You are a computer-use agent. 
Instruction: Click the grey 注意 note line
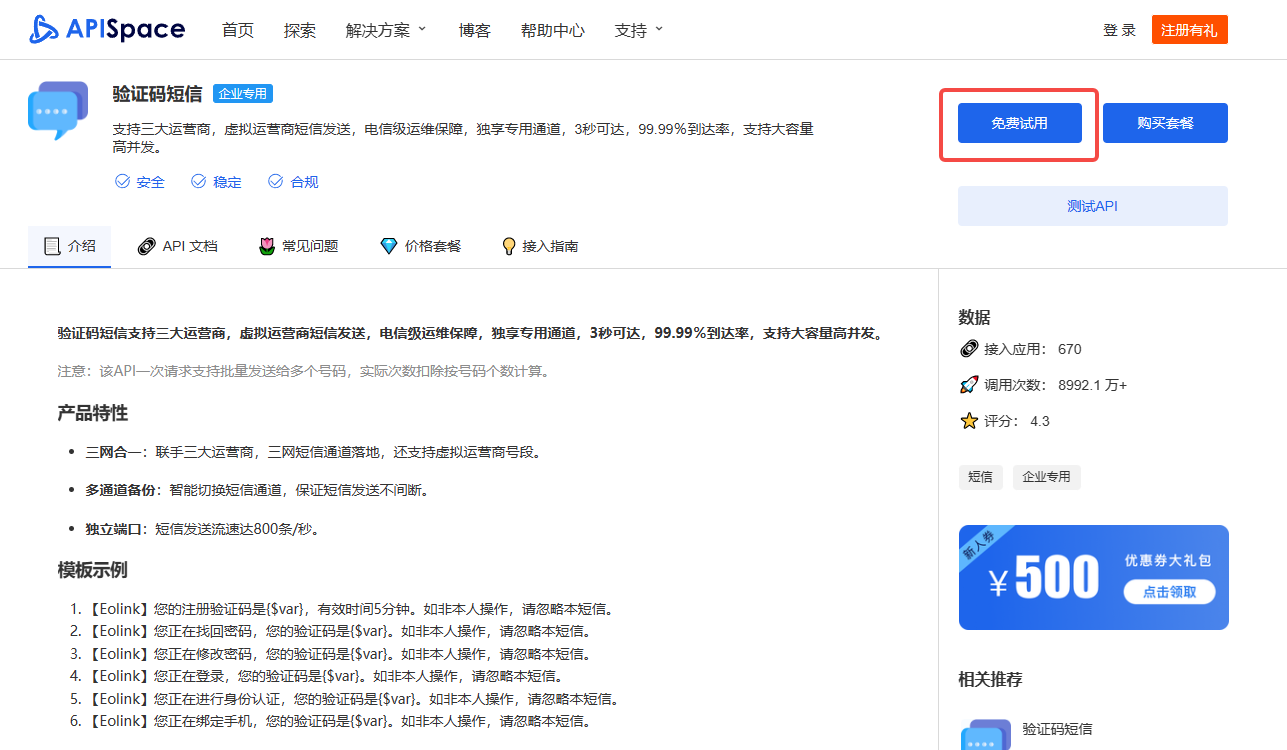click(x=304, y=371)
